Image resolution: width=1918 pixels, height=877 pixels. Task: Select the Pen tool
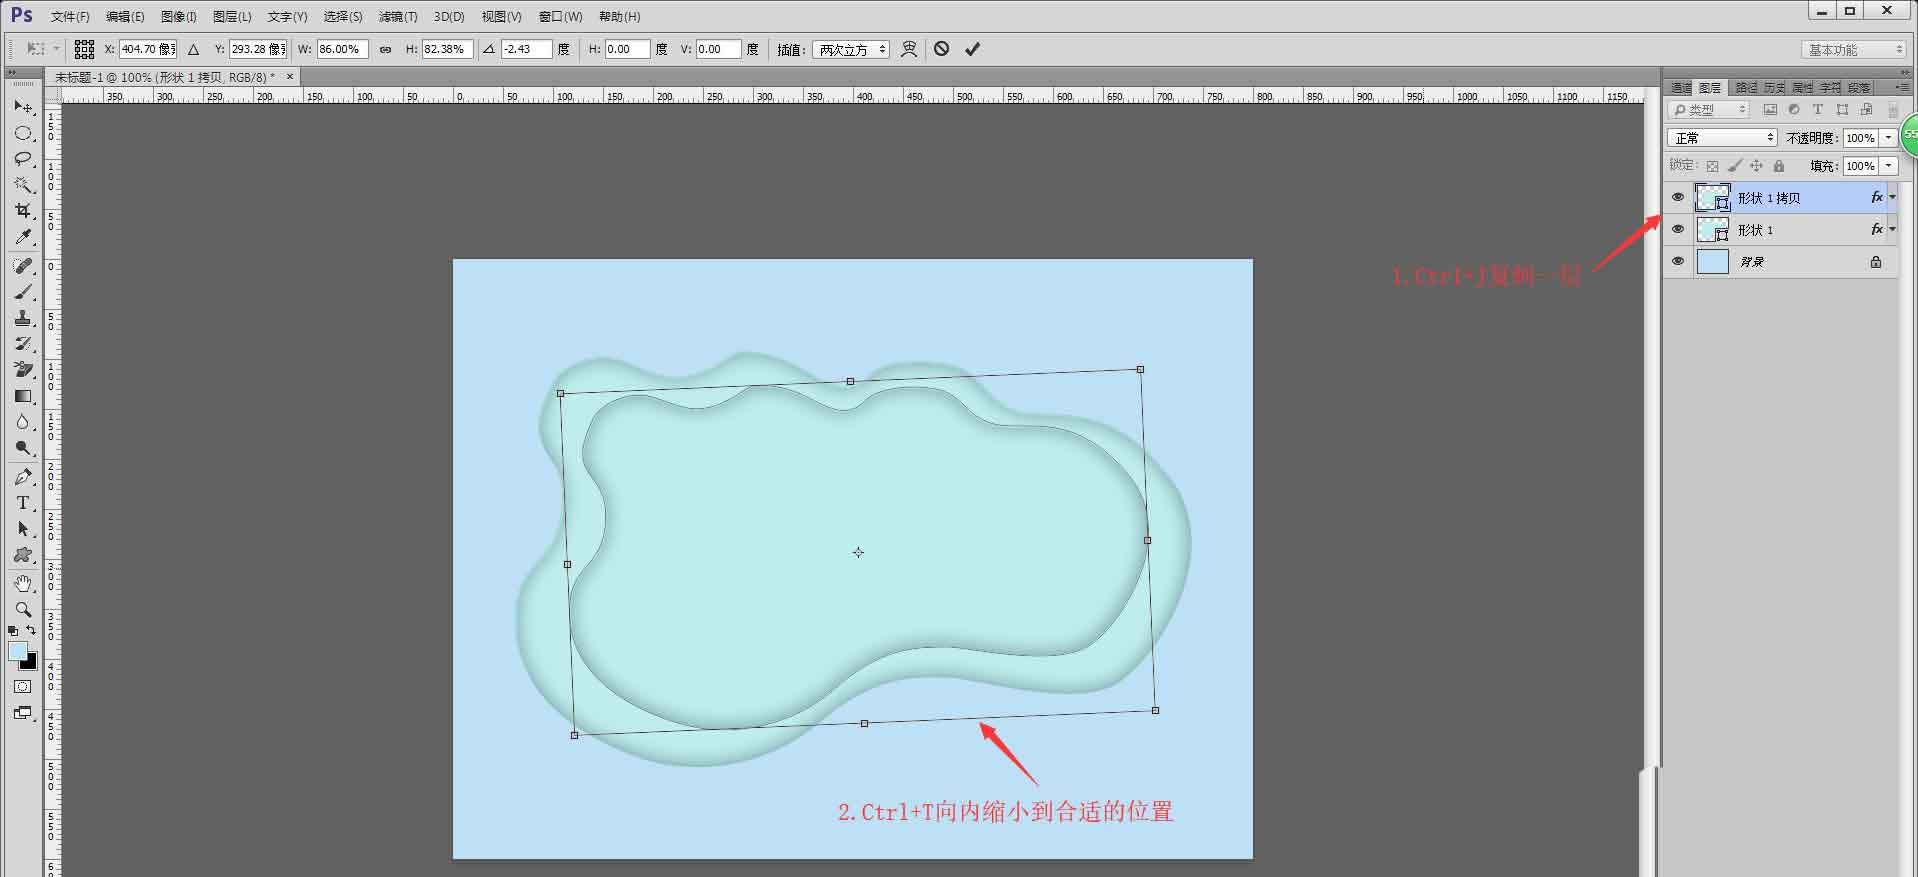[x=23, y=477]
